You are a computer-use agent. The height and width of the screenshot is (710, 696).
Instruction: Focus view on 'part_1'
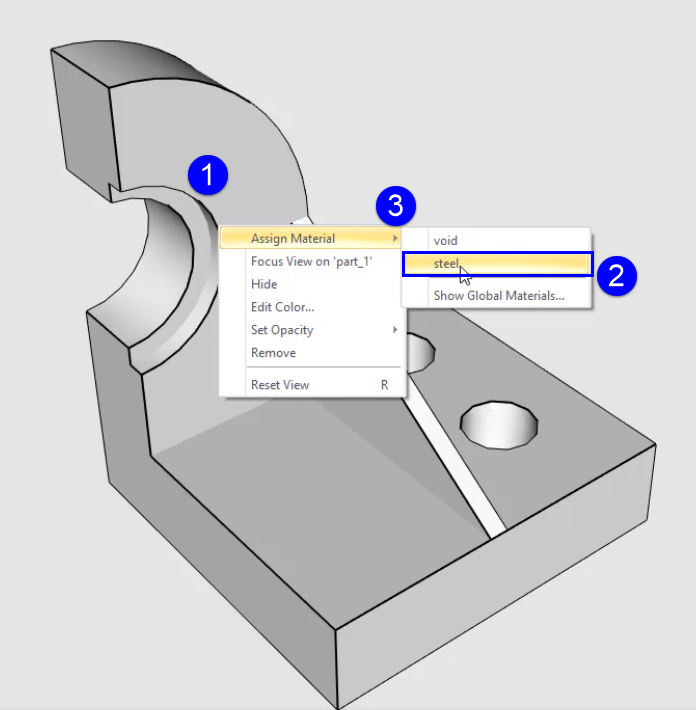pos(312,261)
